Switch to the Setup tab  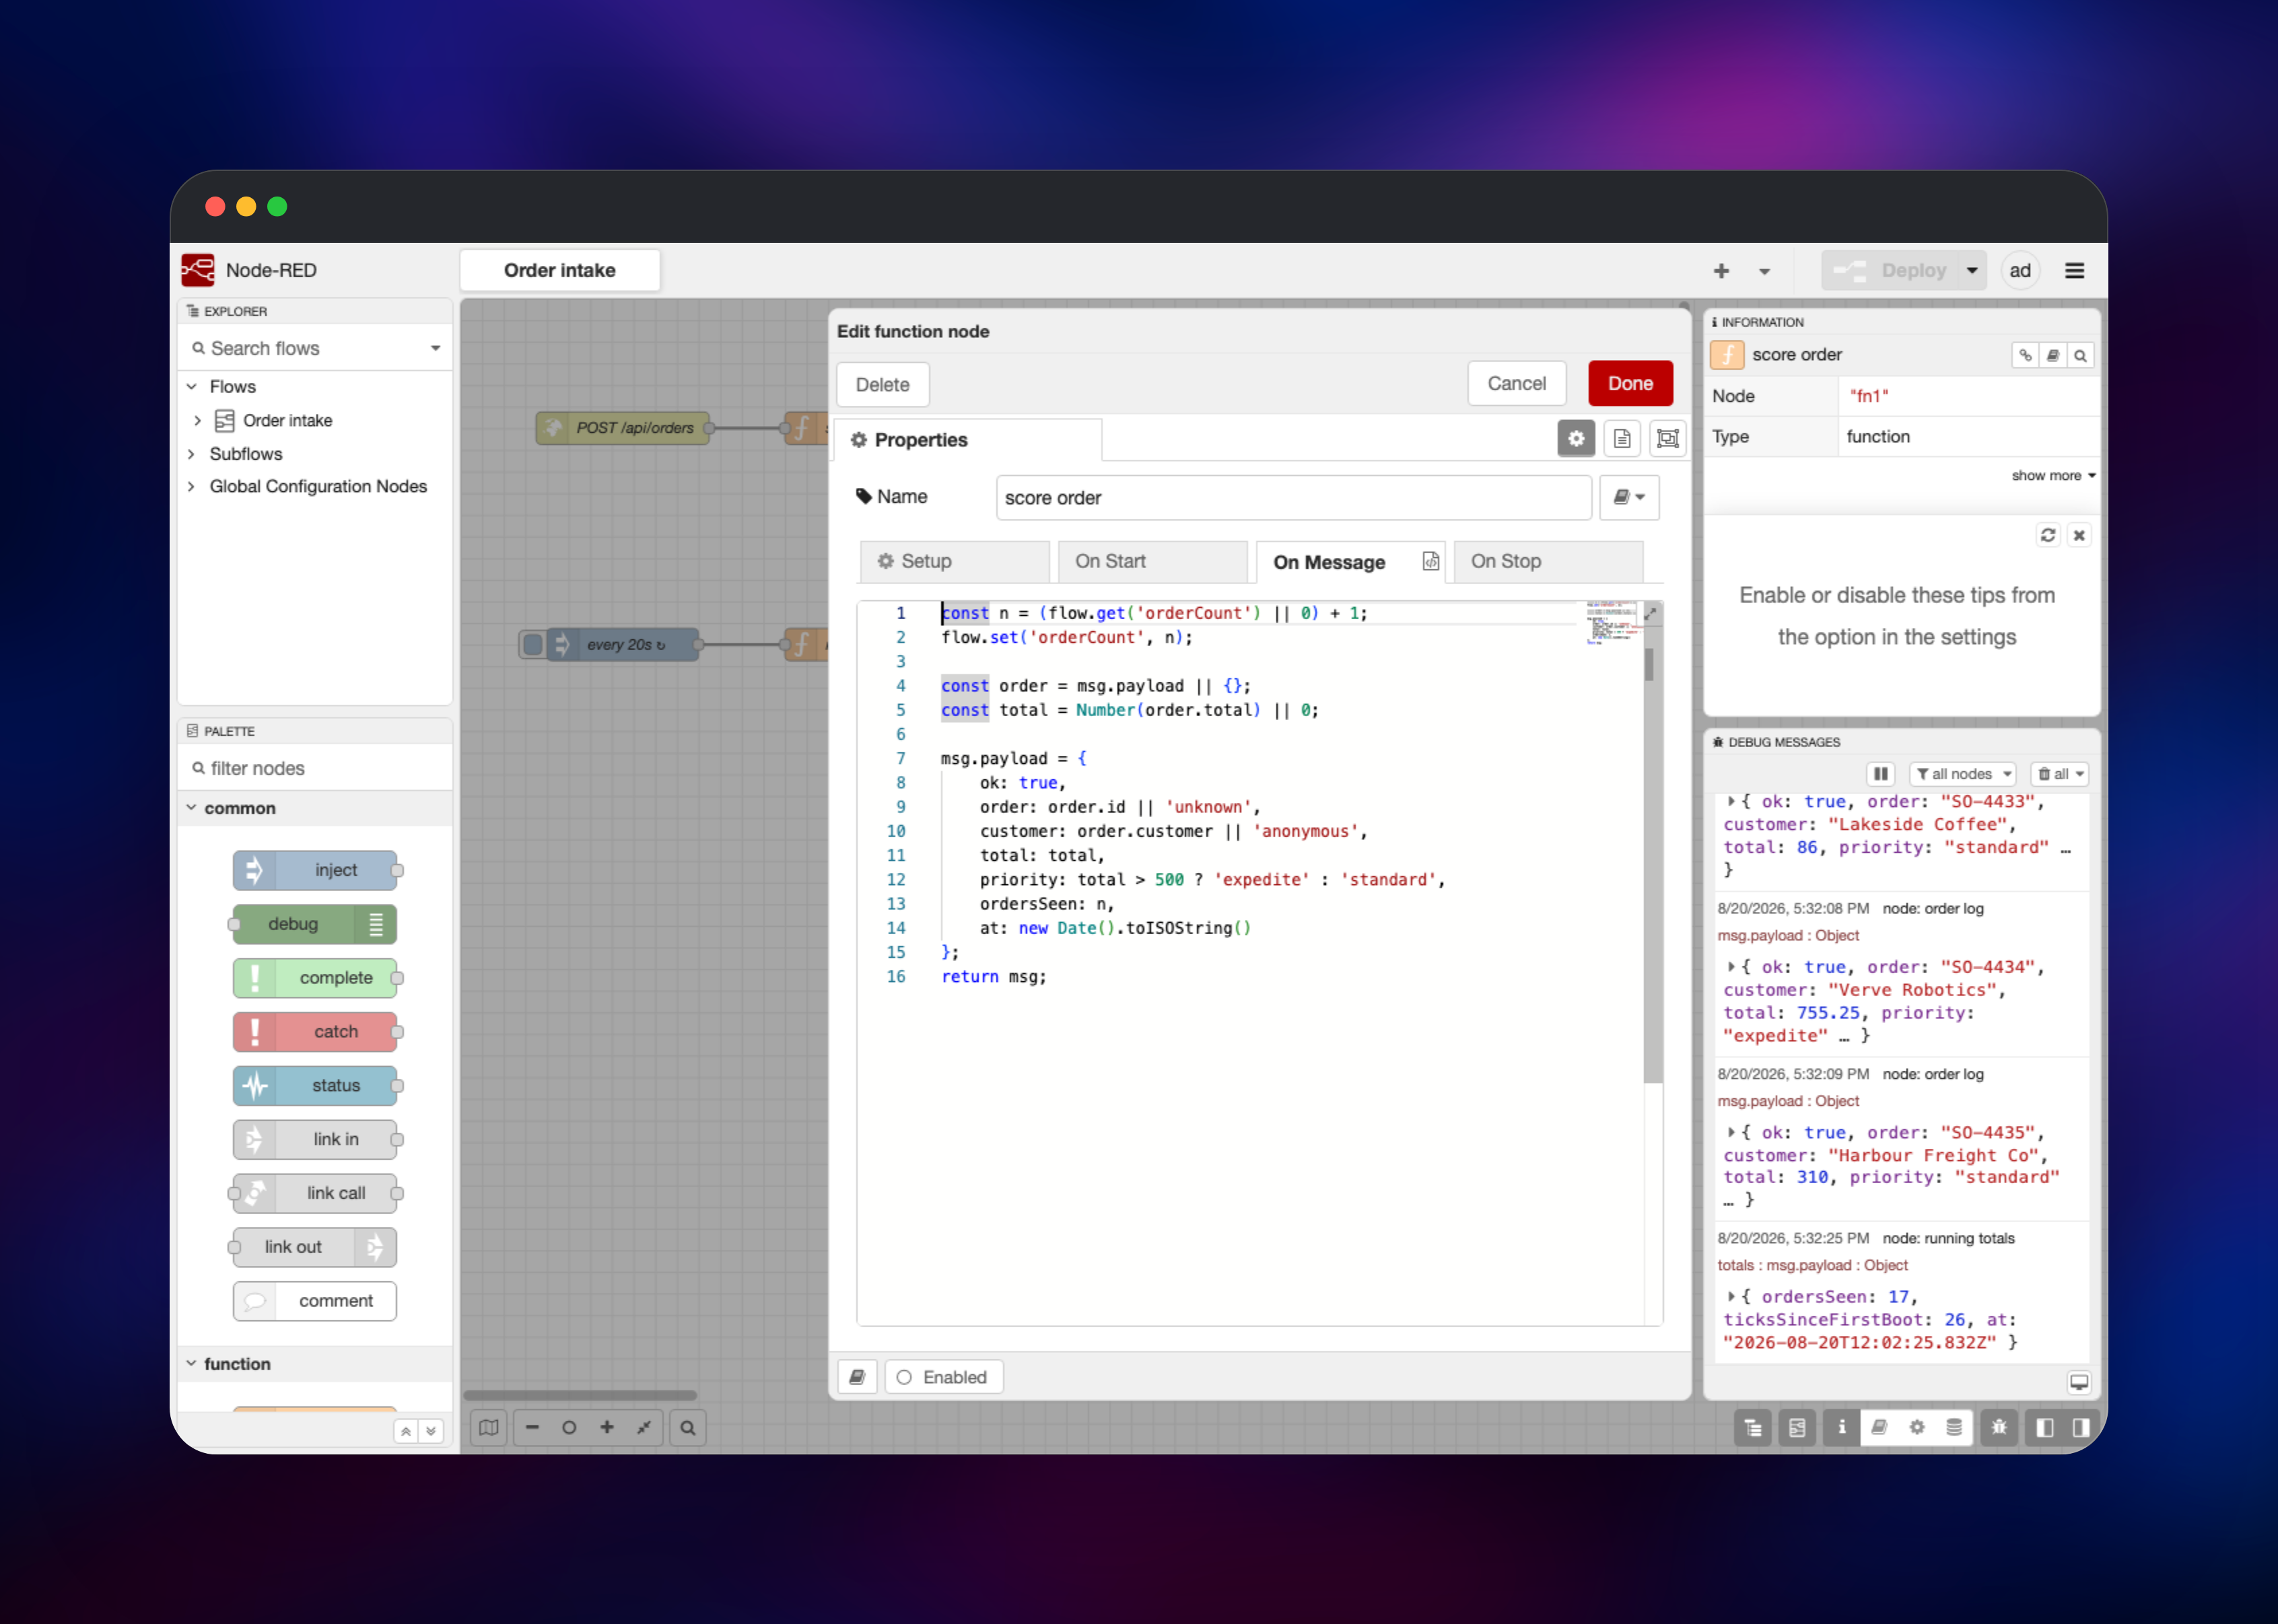[954, 561]
